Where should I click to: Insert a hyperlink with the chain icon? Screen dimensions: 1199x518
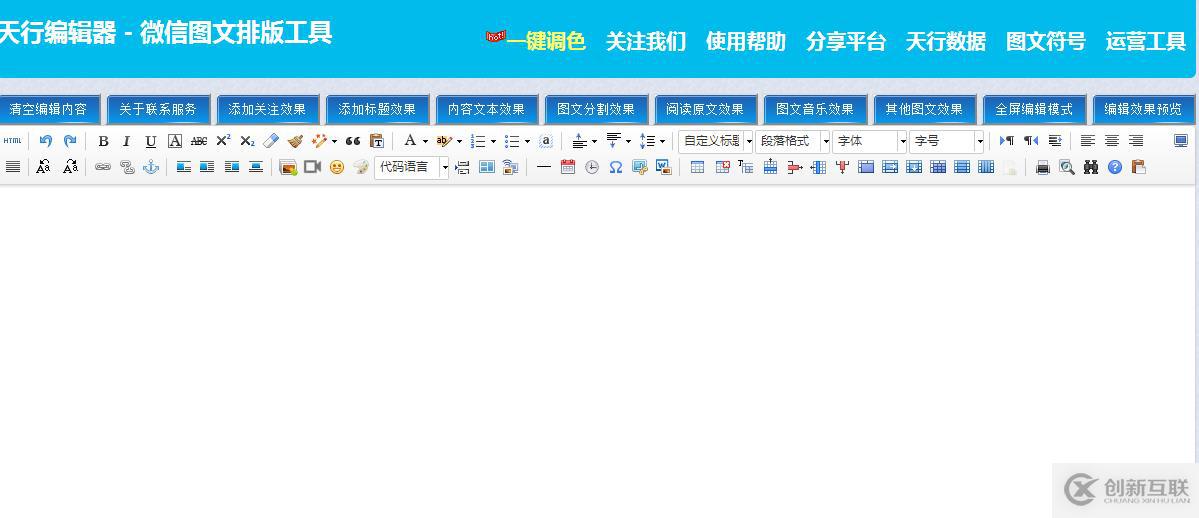[102, 167]
